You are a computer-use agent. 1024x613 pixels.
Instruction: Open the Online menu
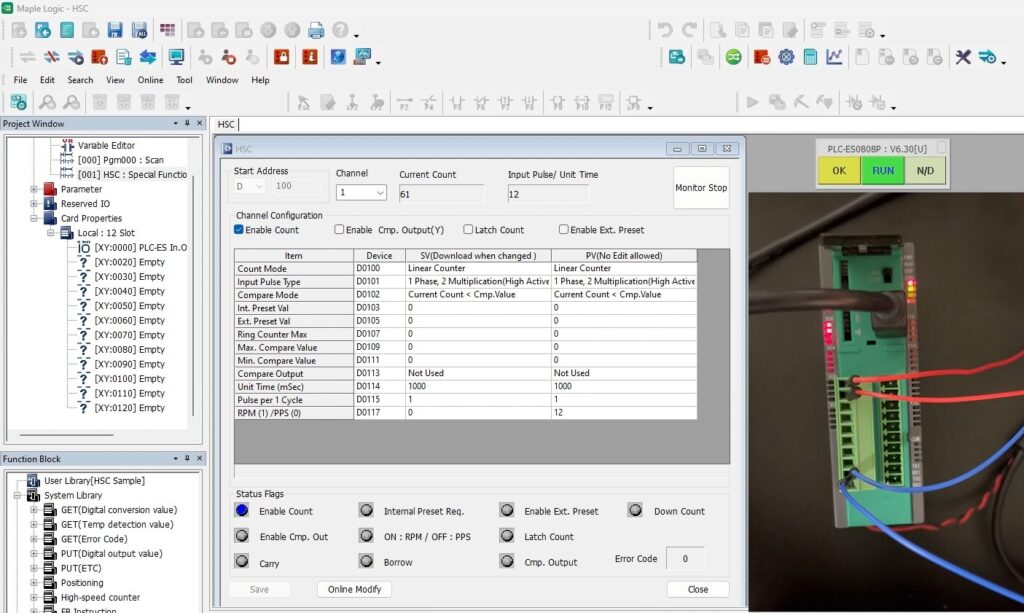[x=150, y=80]
